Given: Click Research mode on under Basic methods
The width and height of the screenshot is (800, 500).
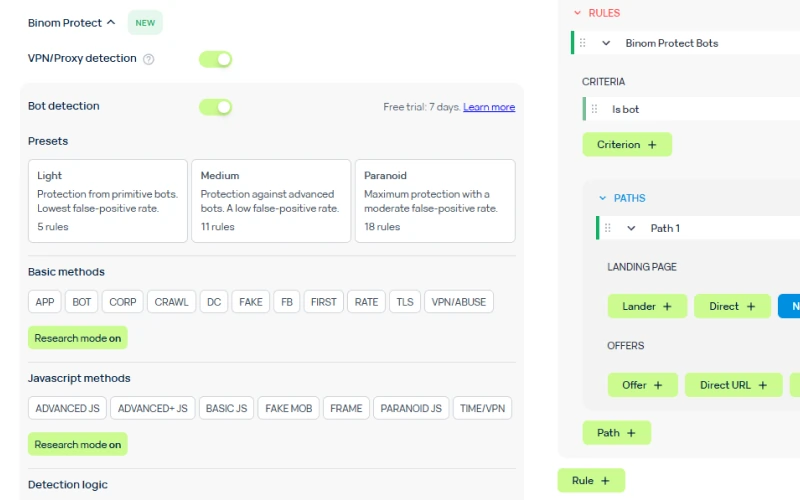Looking at the screenshot, I should coord(78,338).
